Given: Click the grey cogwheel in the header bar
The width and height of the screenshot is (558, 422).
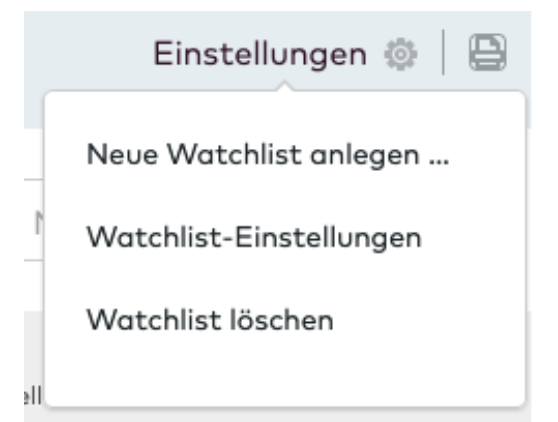Looking at the screenshot, I should 400,54.
